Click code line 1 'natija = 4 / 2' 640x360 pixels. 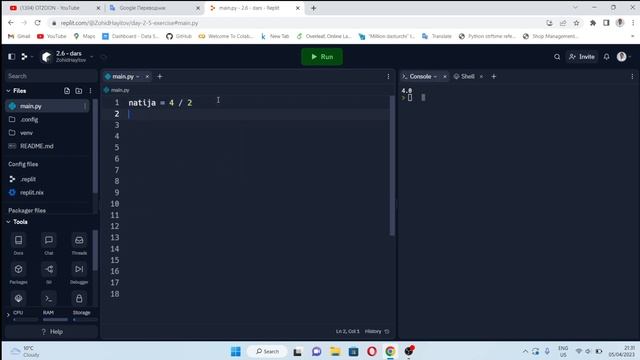coord(160,102)
